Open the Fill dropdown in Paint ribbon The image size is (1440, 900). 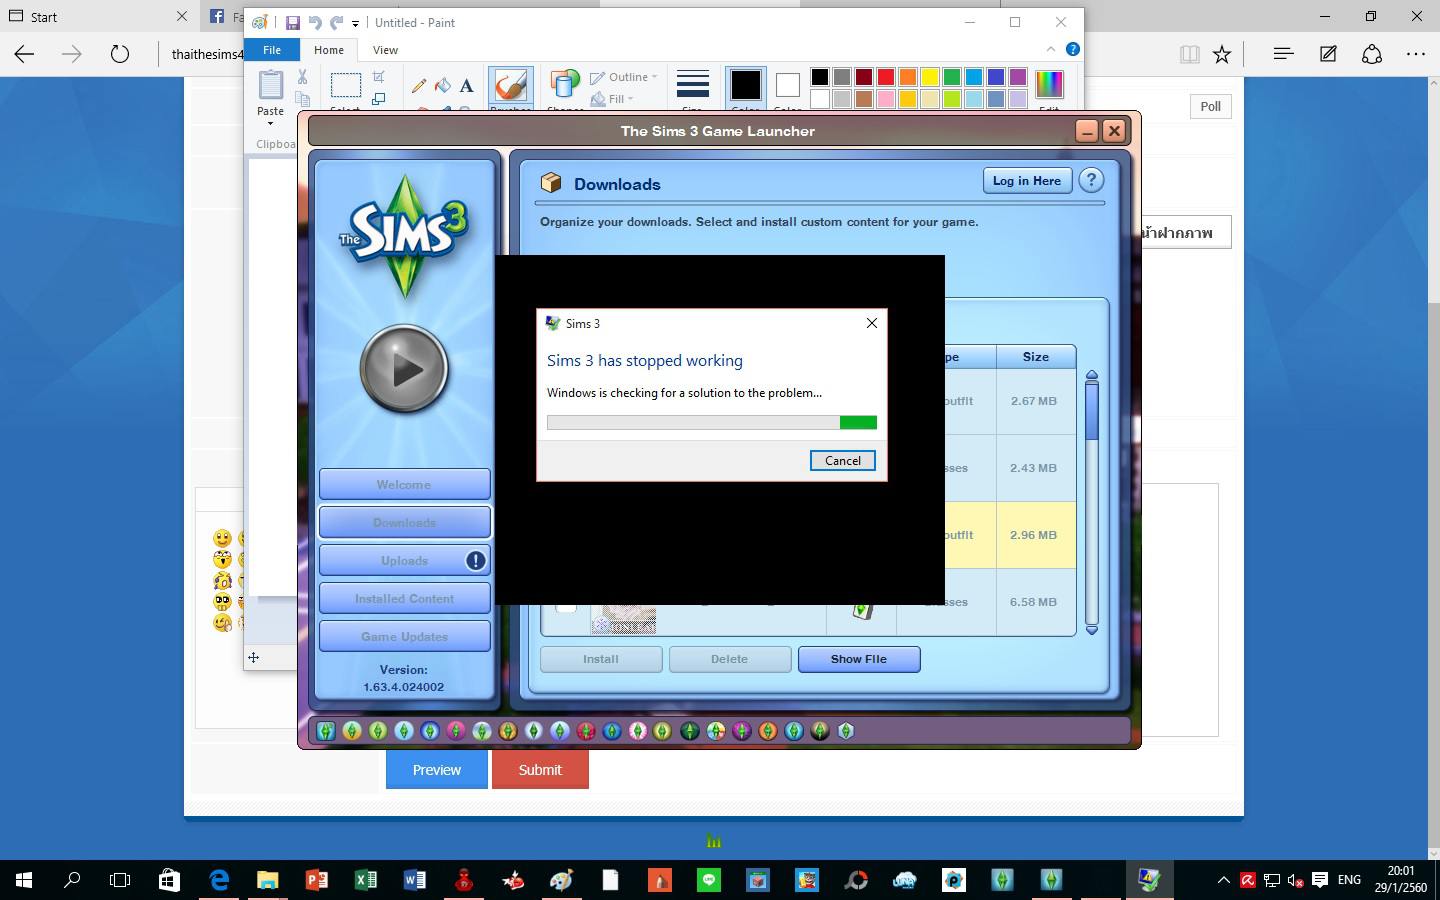pyautogui.click(x=612, y=99)
